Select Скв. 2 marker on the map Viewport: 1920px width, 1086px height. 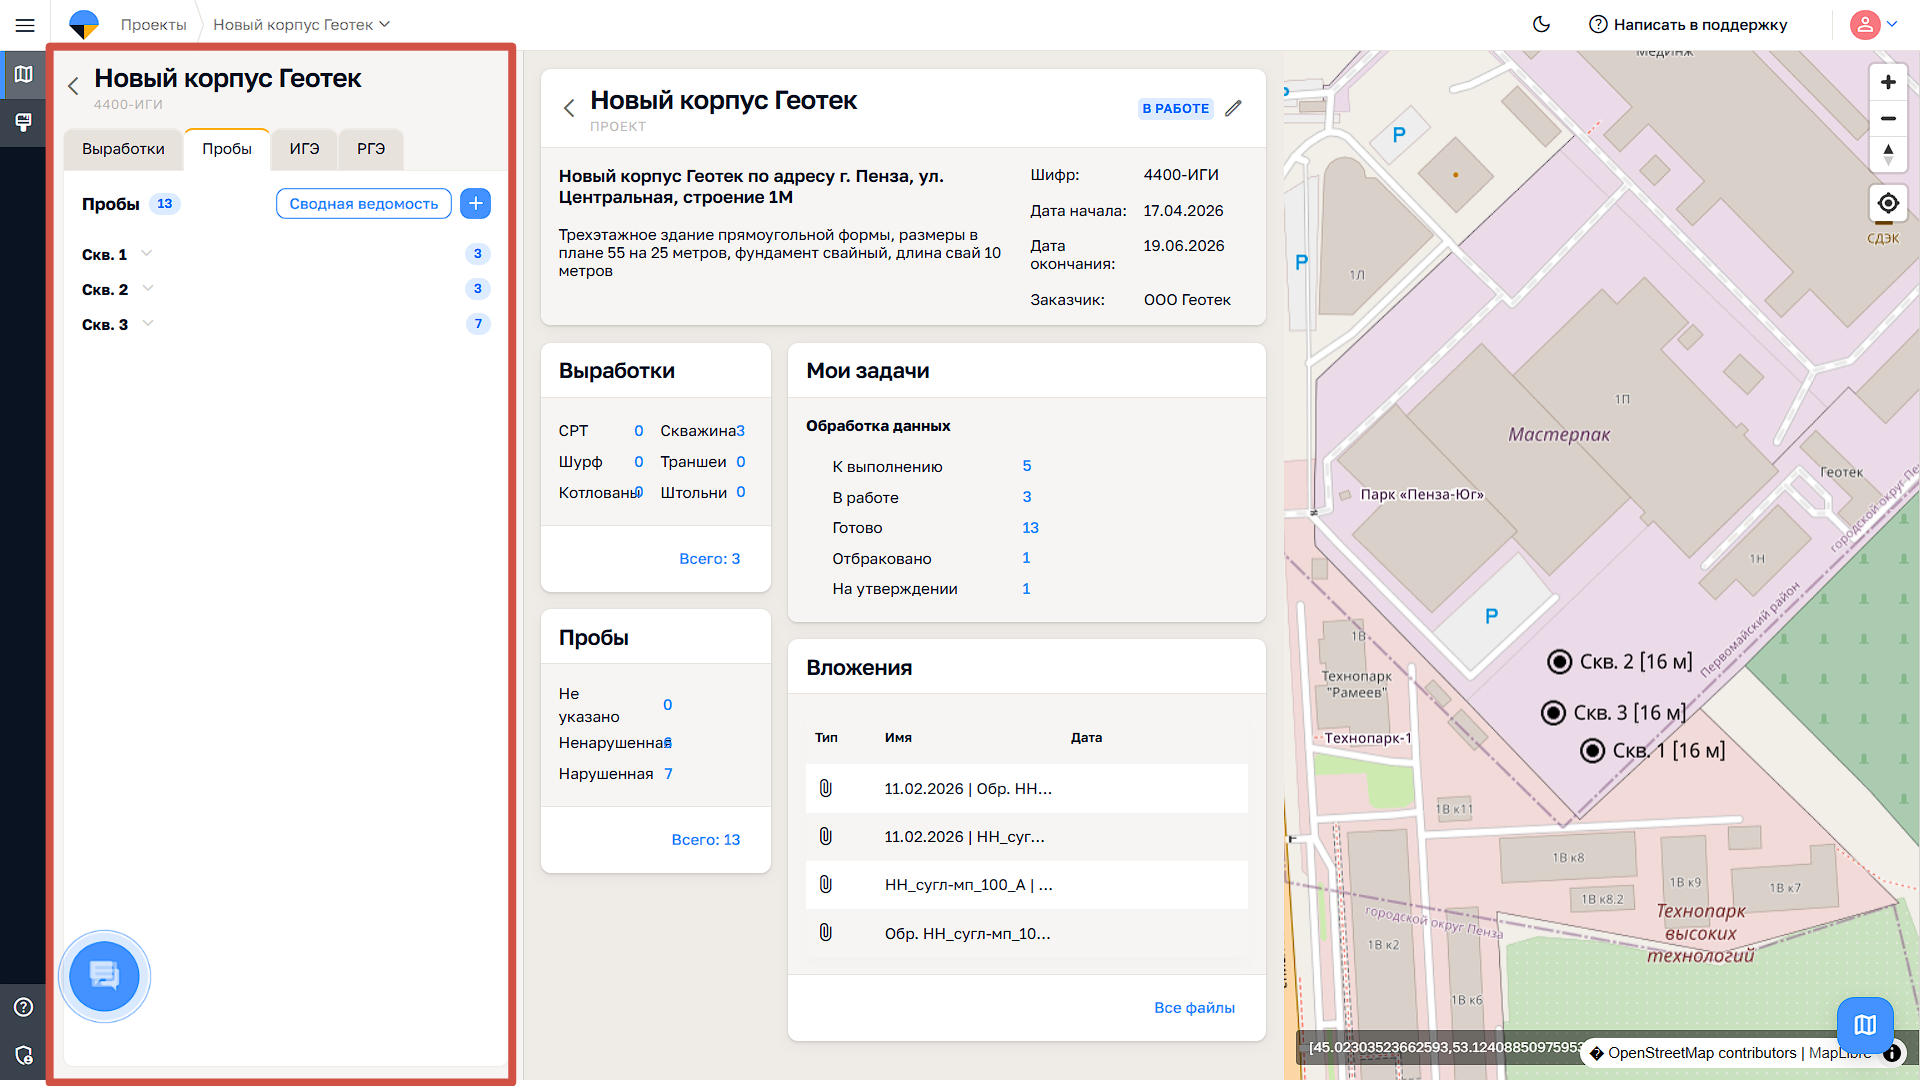click(x=1559, y=662)
